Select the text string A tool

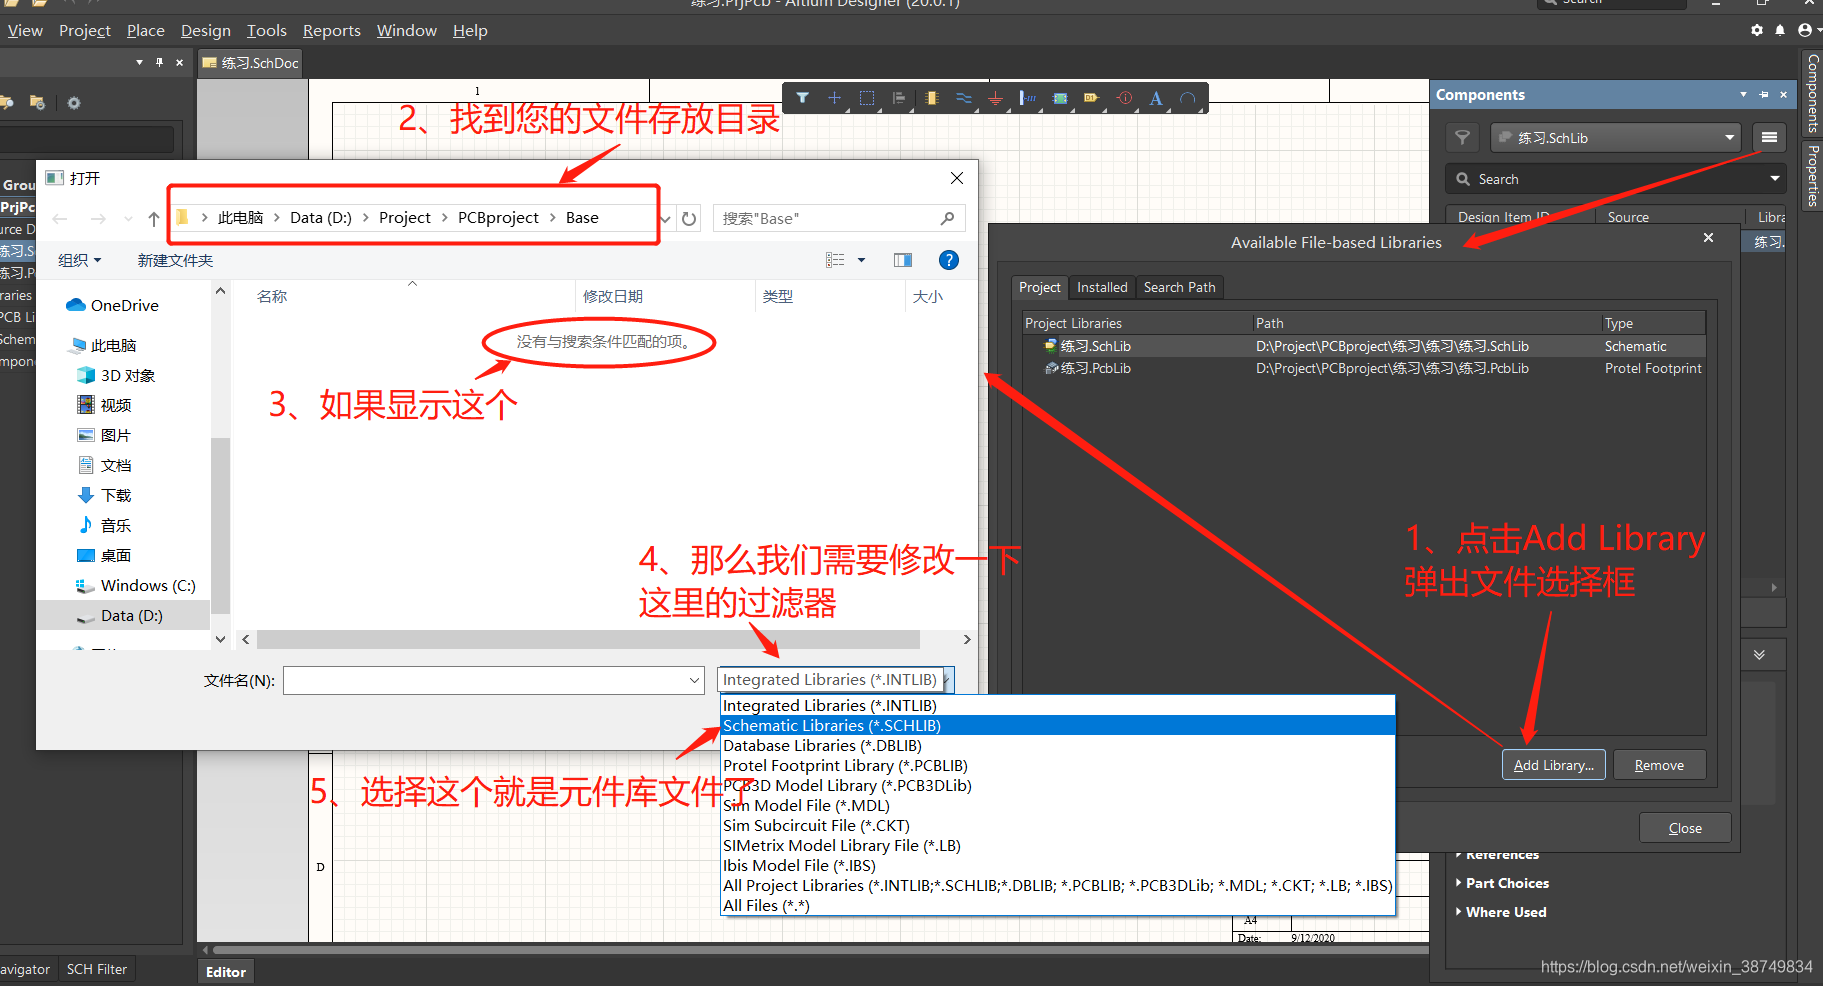[1156, 98]
